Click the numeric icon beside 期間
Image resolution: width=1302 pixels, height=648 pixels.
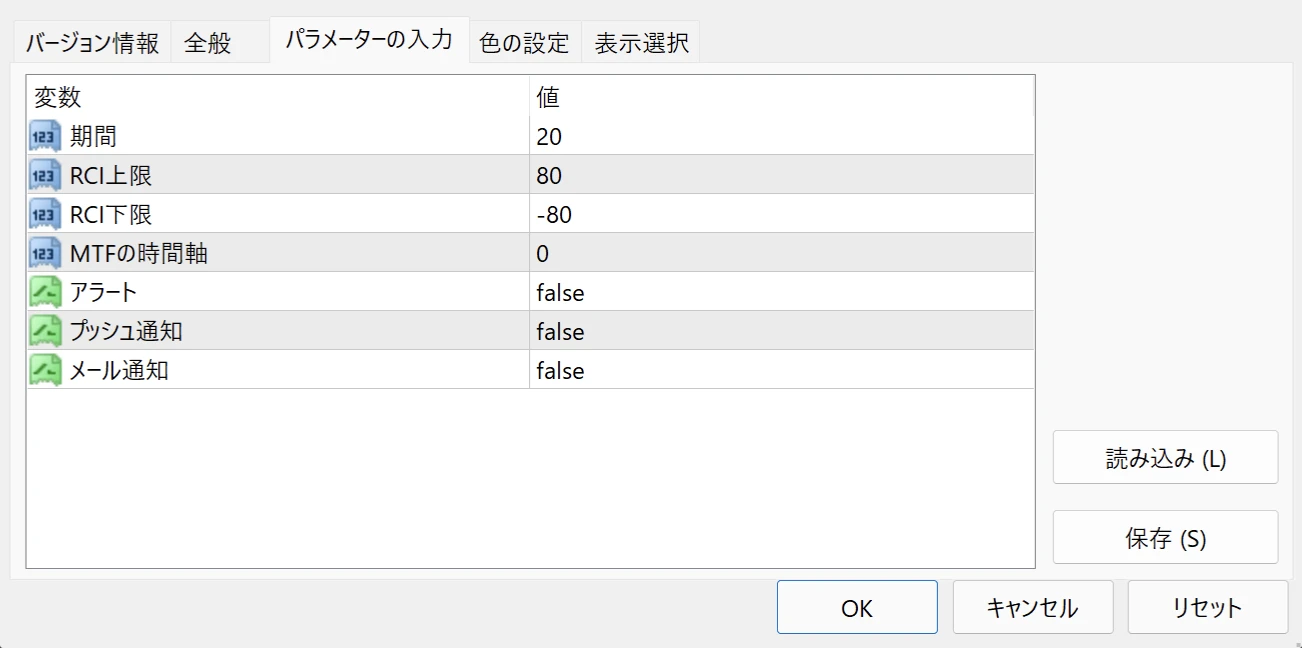[44, 136]
